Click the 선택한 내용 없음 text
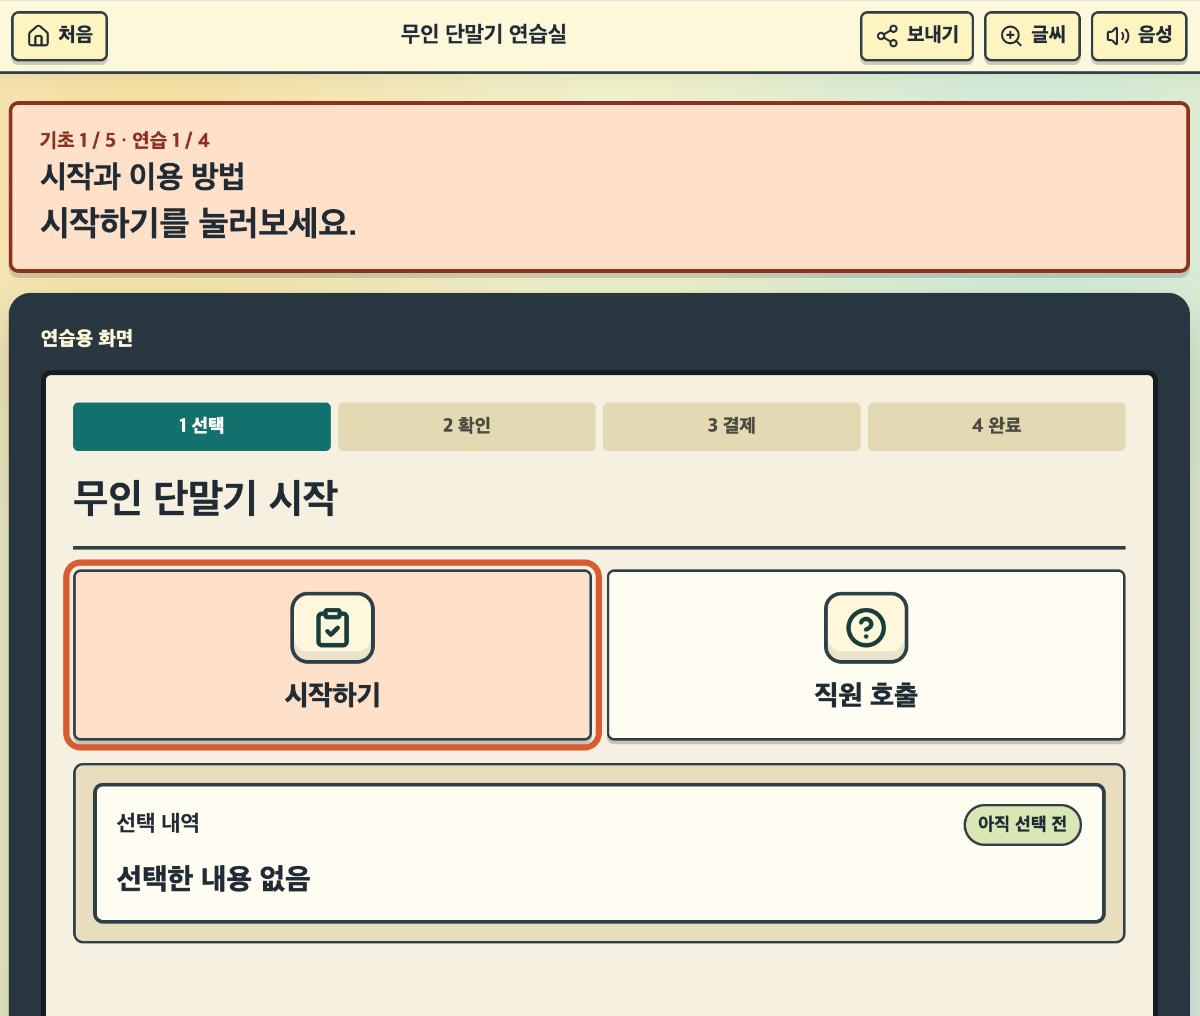This screenshot has width=1200, height=1016. [x=214, y=878]
